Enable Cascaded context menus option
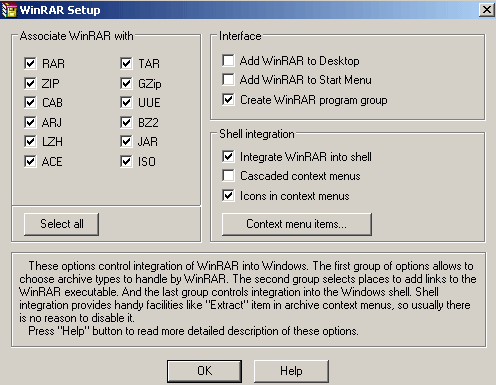Image resolution: width=496 pixels, height=385 pixels. [x=228, y=176]
